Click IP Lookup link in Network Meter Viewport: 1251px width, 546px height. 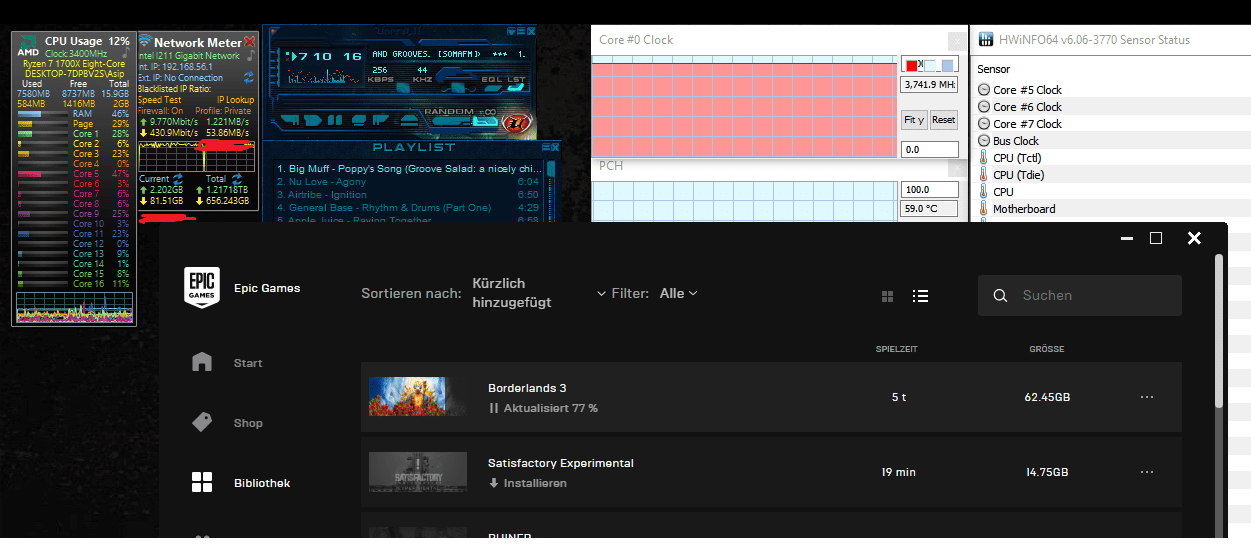pyautogui.click(x=236, y=100)
